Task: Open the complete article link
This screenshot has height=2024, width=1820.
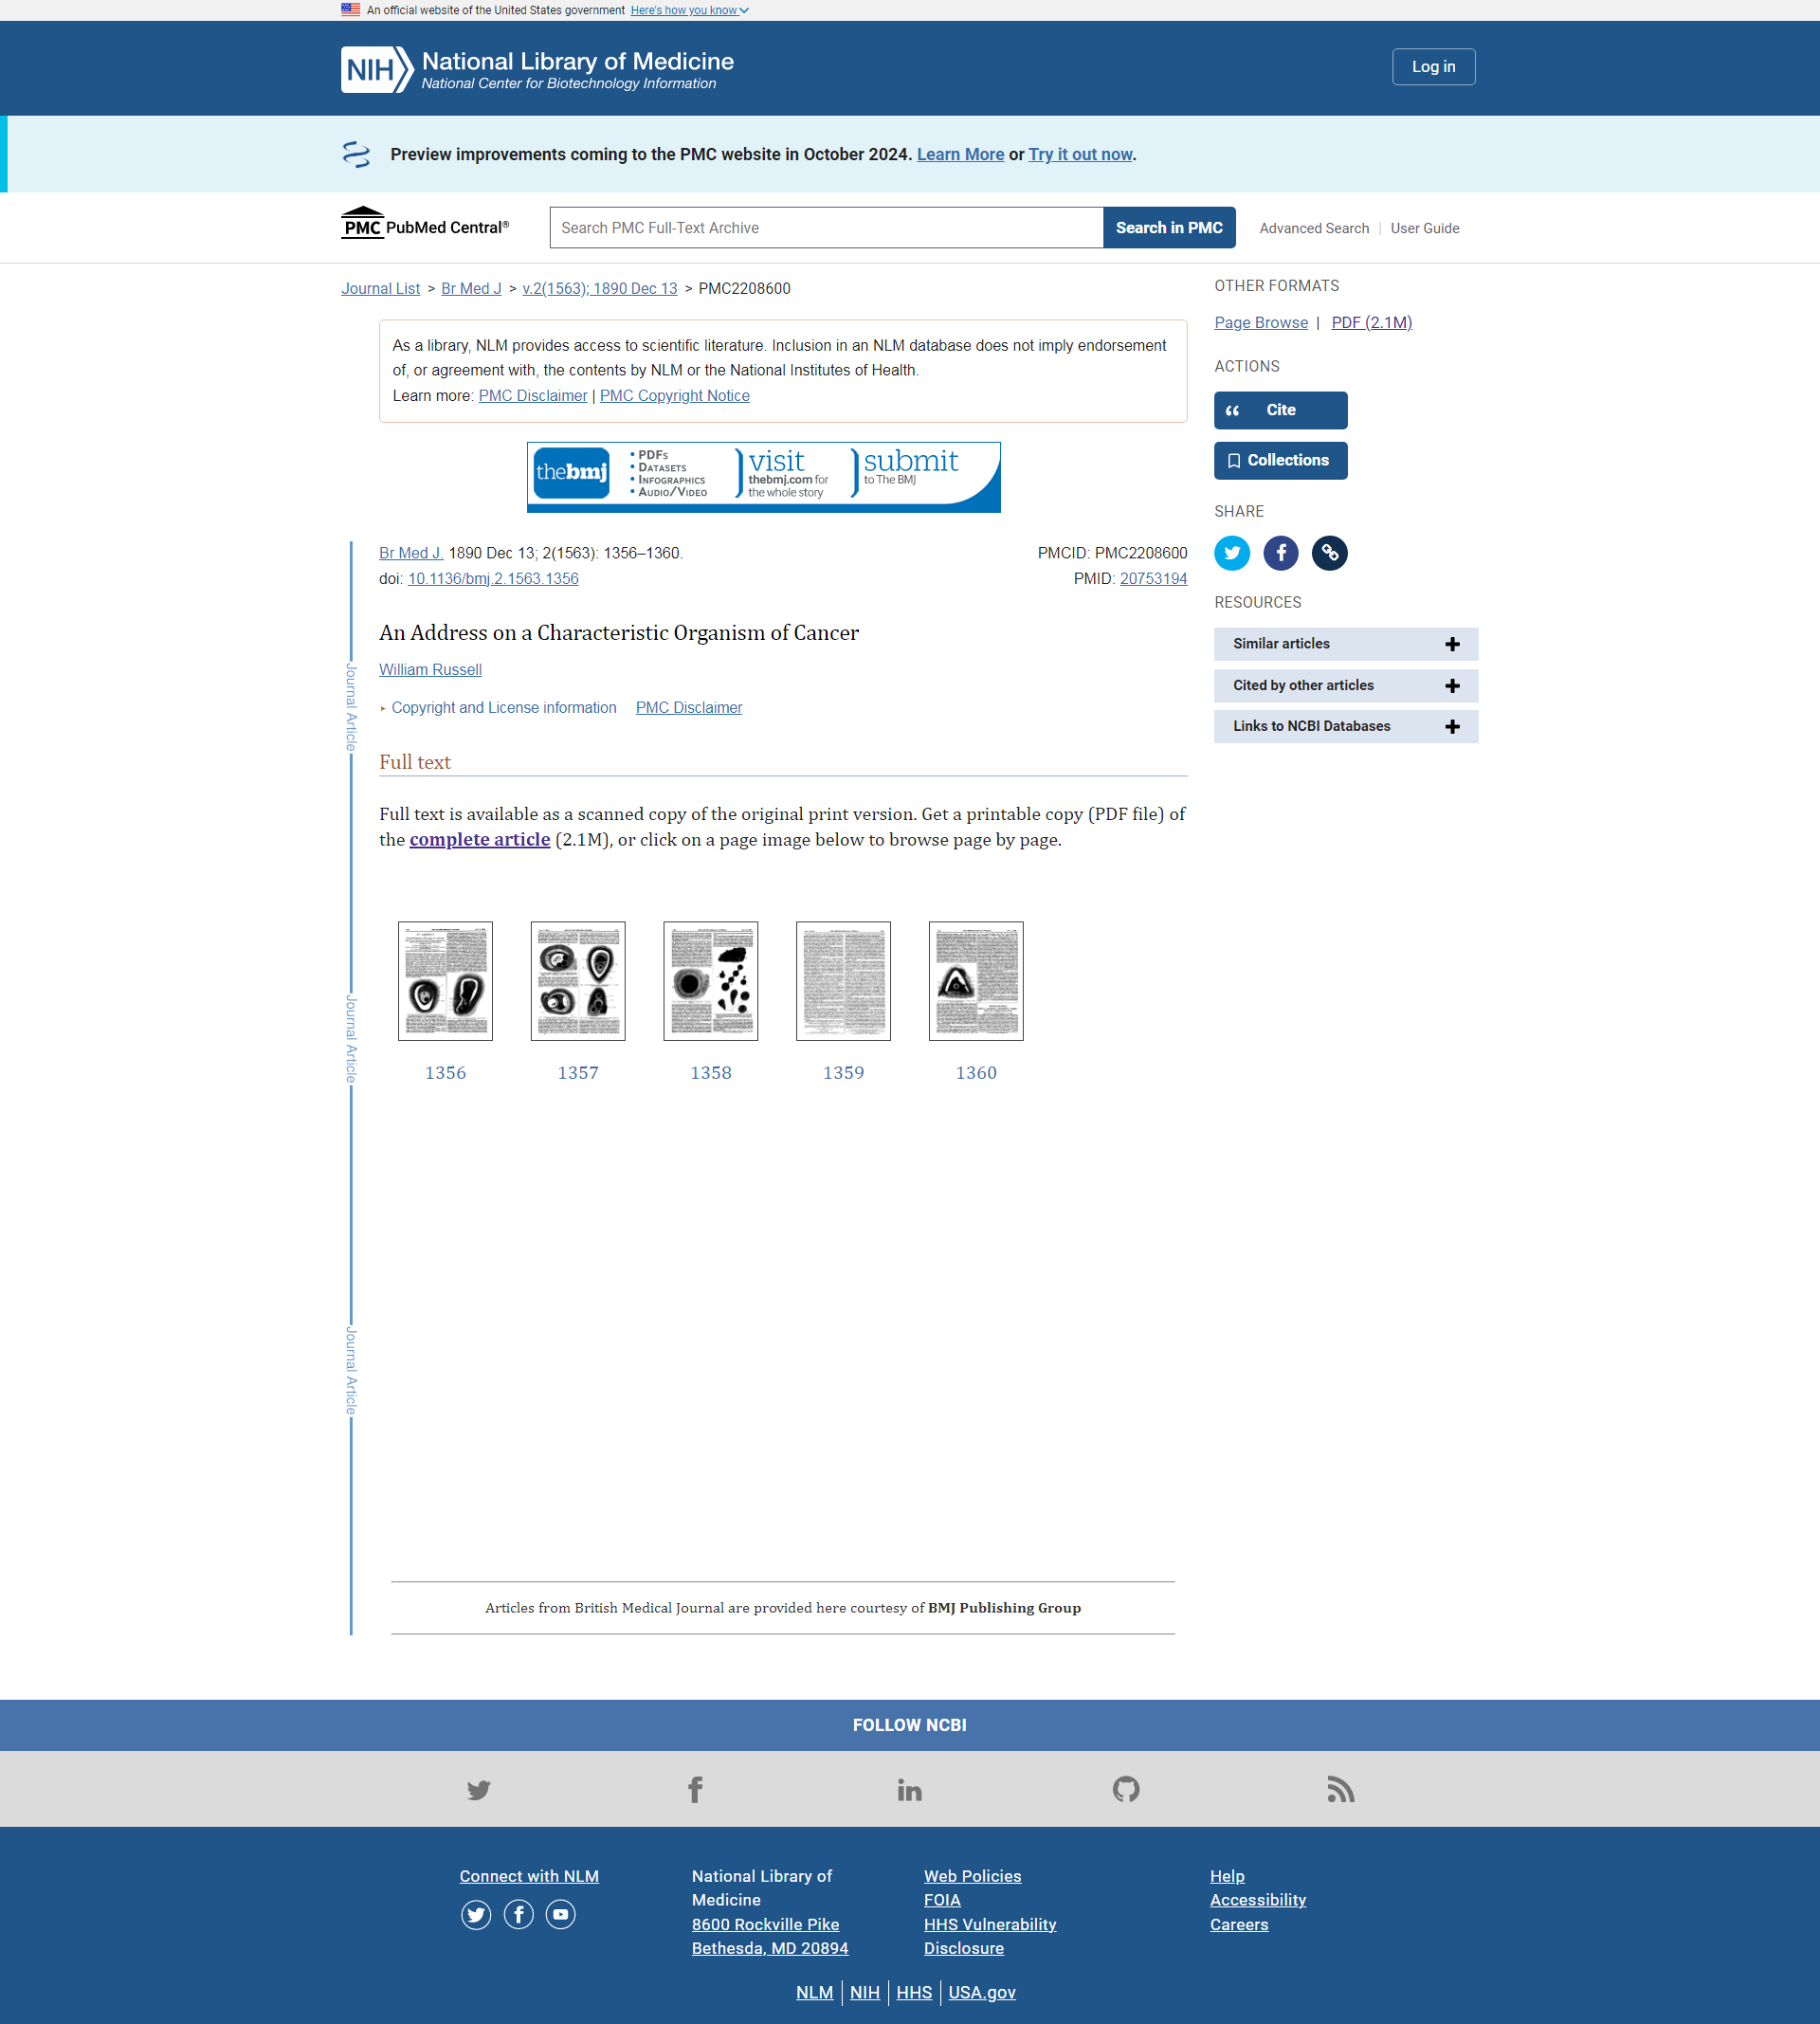Action: pyautogui.click(x=479, y=840)
